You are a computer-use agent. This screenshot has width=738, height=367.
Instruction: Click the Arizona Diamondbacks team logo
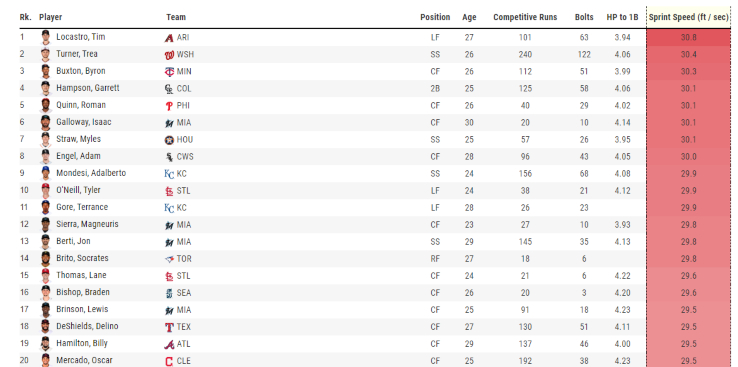pos(169,38)
